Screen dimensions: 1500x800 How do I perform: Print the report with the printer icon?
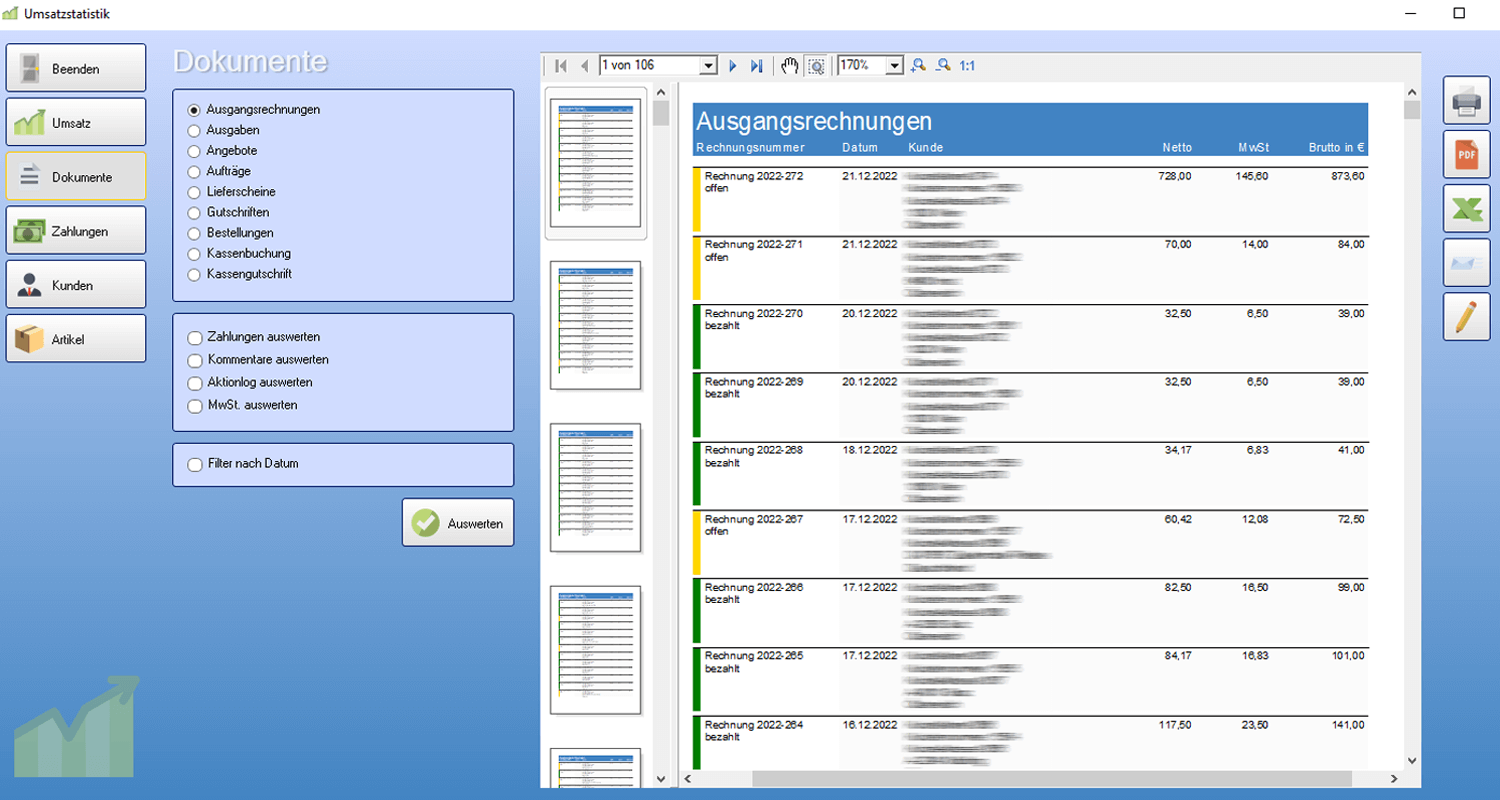1466,100
